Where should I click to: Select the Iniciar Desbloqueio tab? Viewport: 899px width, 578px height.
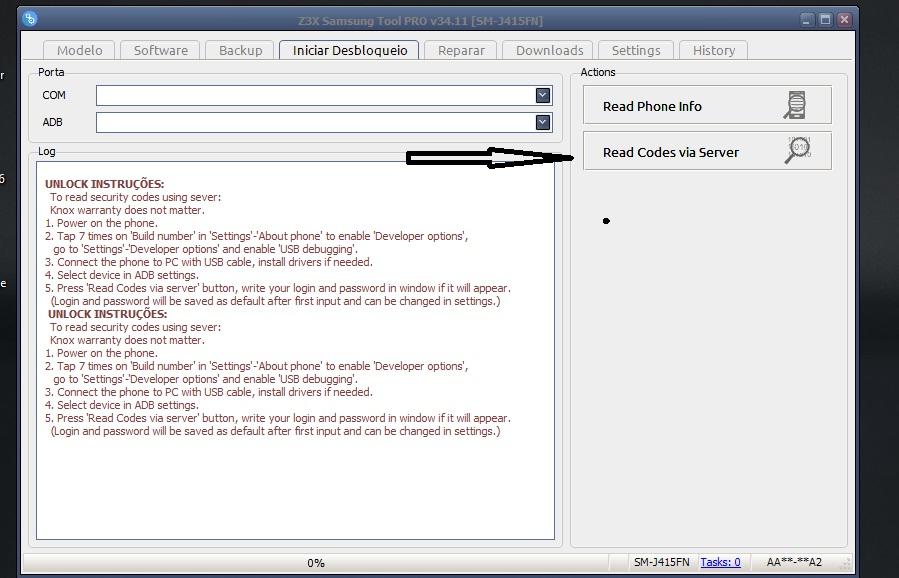[349, 50]
